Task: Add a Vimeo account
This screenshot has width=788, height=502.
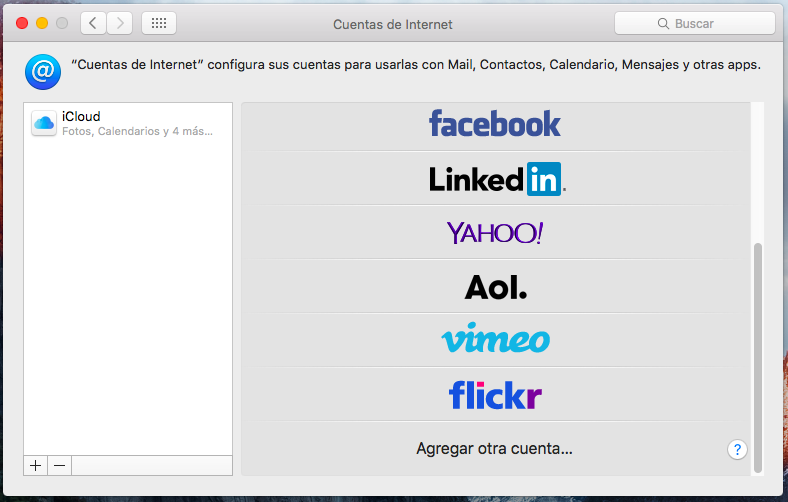Action: [496, 338]
